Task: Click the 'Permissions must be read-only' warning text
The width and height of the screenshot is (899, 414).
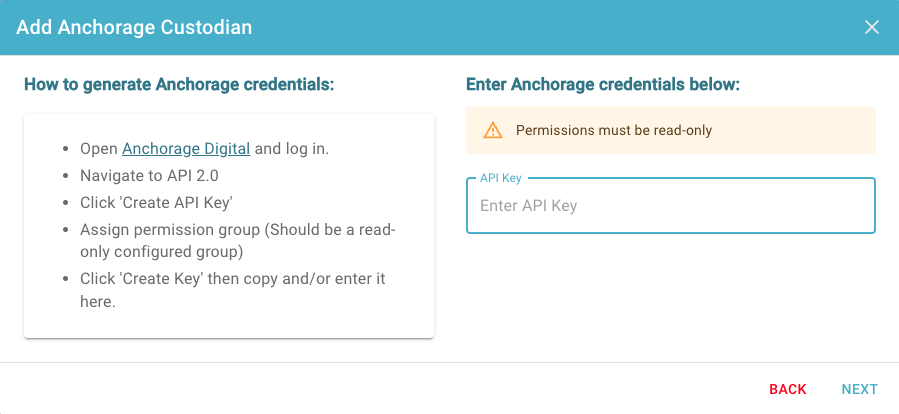Action: [x=613, y=130]
